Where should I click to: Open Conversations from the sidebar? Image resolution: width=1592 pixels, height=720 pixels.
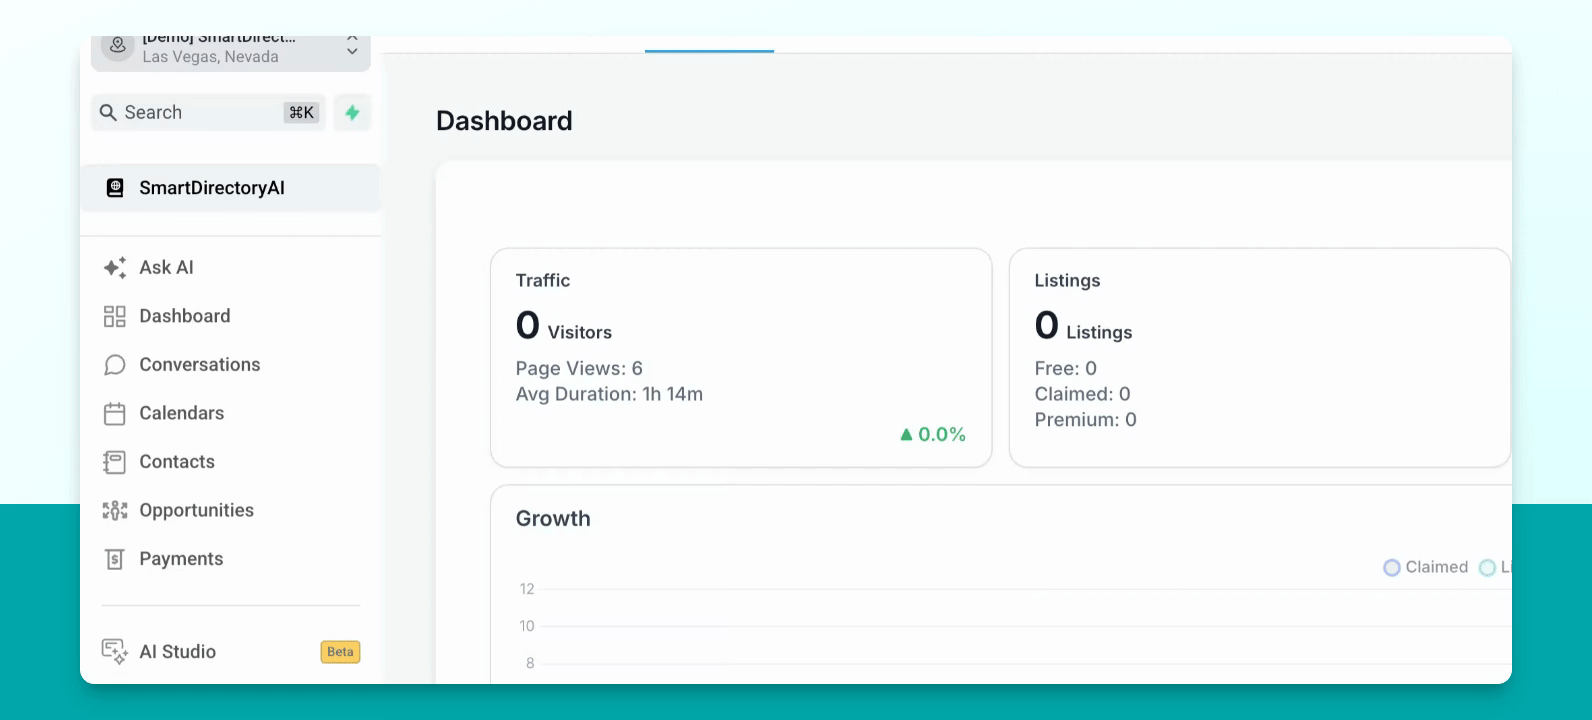click(x=231, y=365)
